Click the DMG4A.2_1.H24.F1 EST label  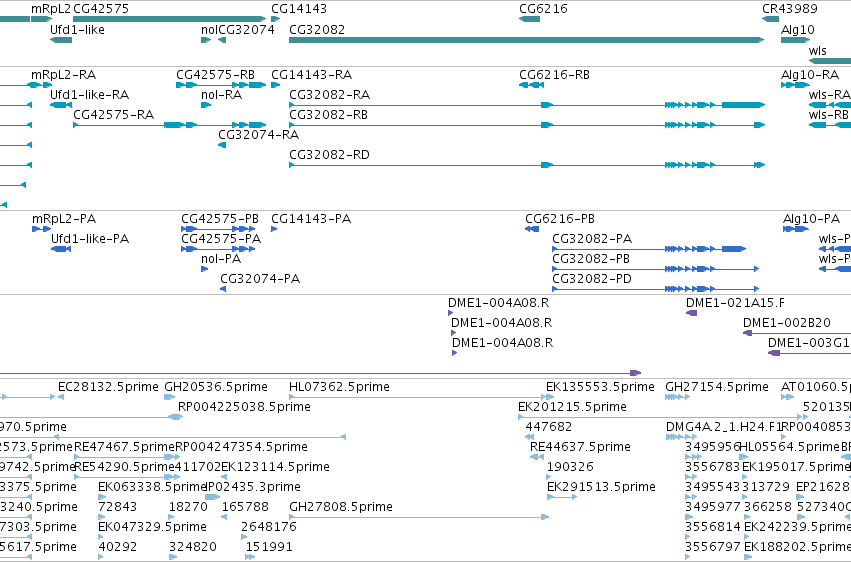723,427
